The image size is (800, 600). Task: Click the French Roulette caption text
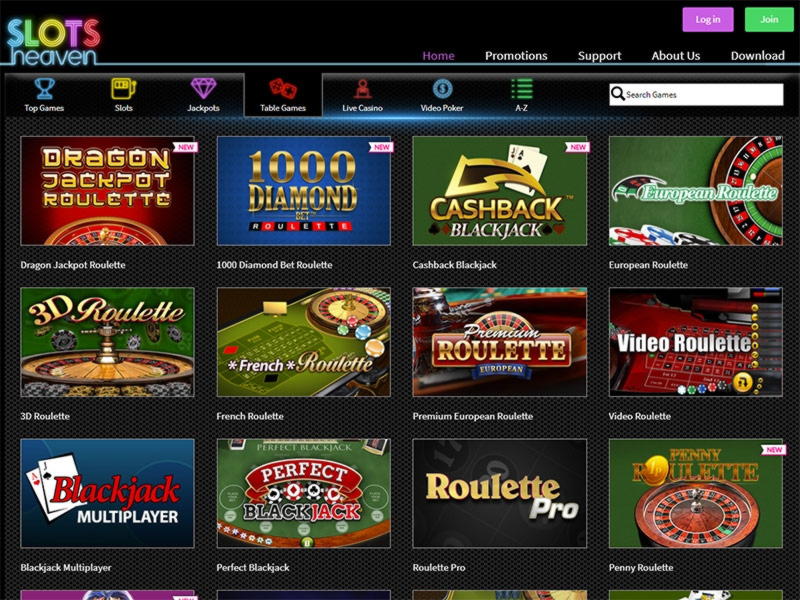tap(250, 416)
